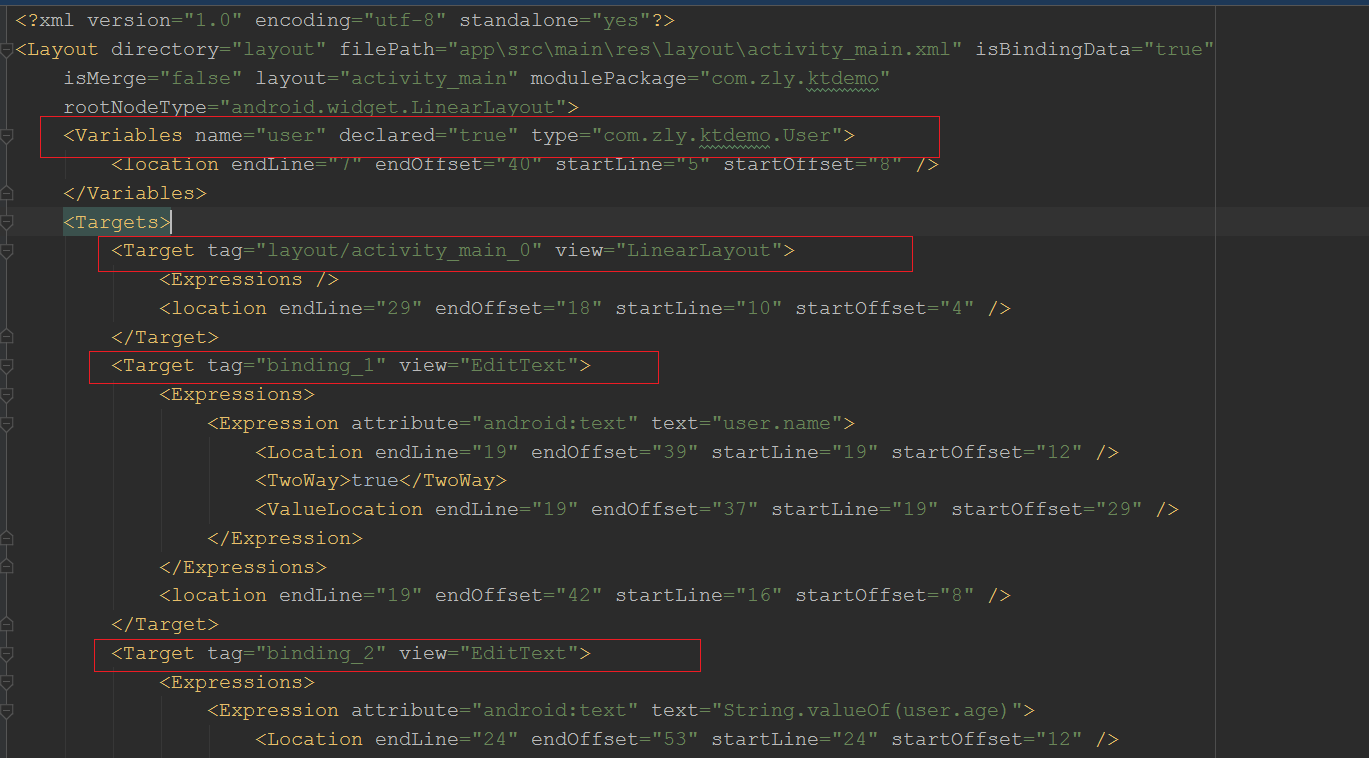This screenshot has height=758, width=1369.
Task: Click the self-closing <Expressions /> tag
Action: [x=249, y=279]
